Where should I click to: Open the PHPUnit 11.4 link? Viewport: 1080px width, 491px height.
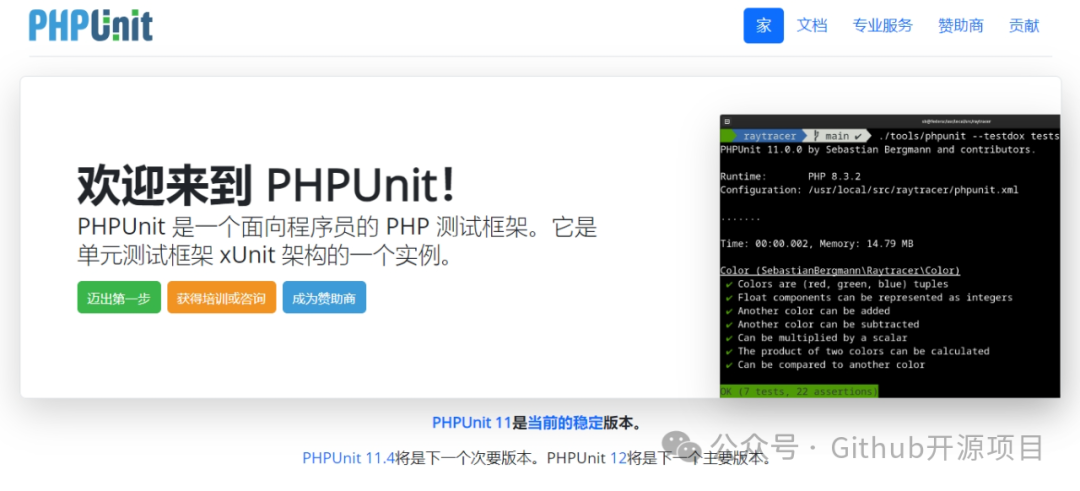coord(348,458)
